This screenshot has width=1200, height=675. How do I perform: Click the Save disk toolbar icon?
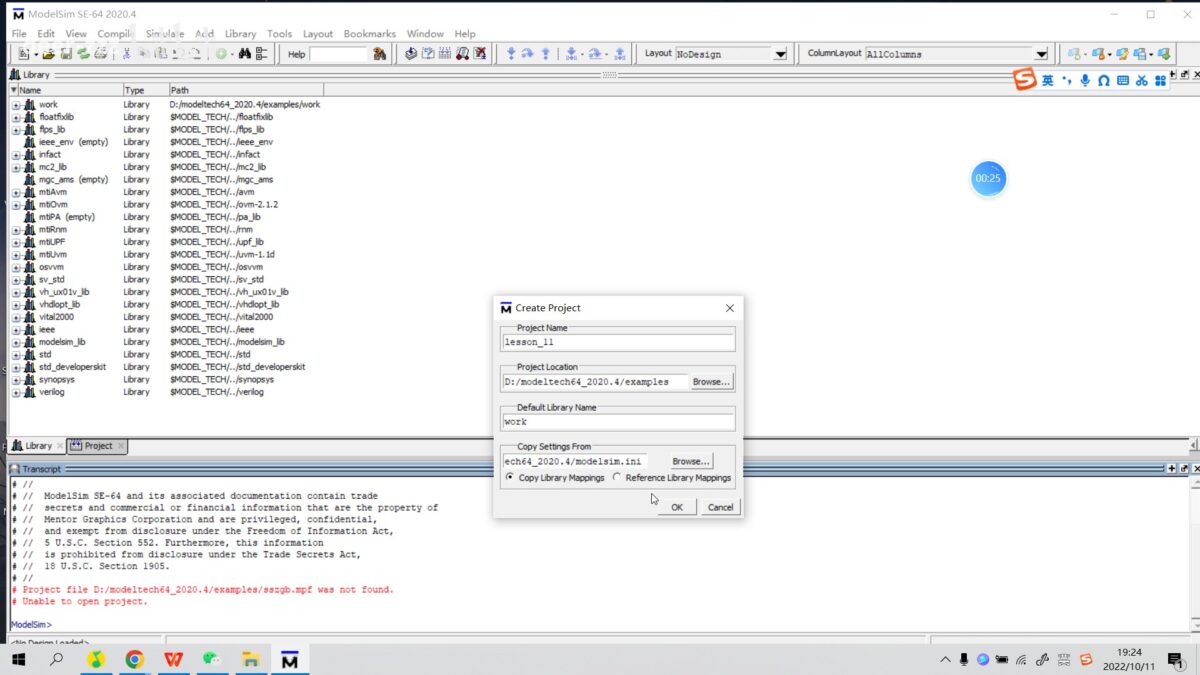(64, 54)
